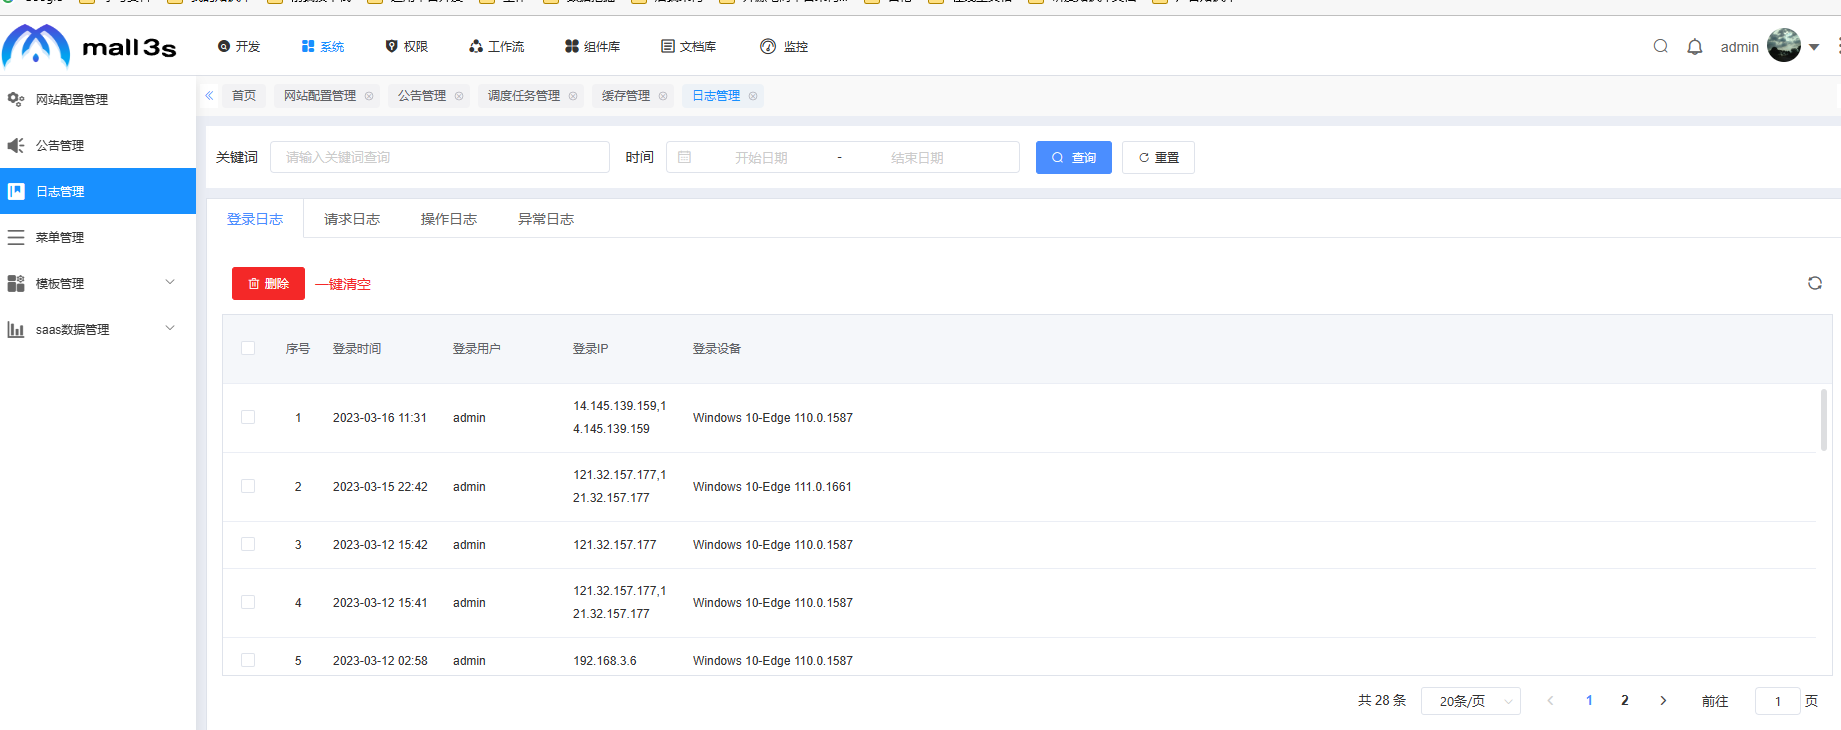Select 日志管理 in the sidebar
Viewport: 1841px width, 730px height.
click(x=98, y=191)
